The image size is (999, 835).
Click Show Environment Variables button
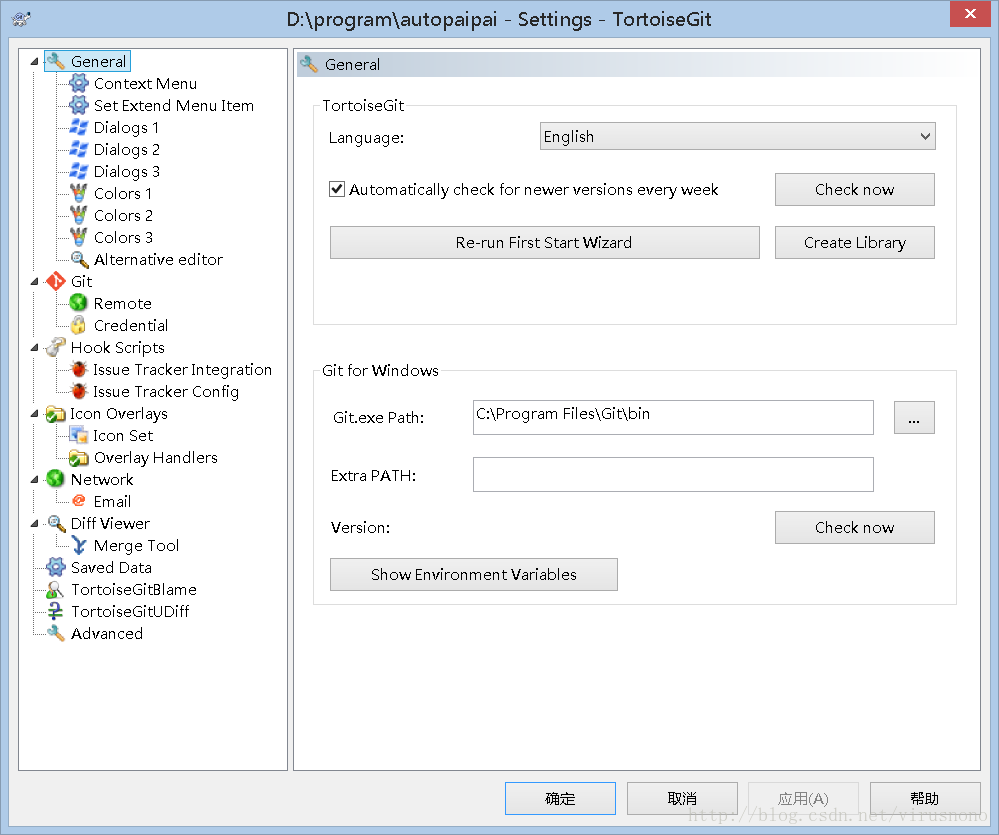[473, 574]
